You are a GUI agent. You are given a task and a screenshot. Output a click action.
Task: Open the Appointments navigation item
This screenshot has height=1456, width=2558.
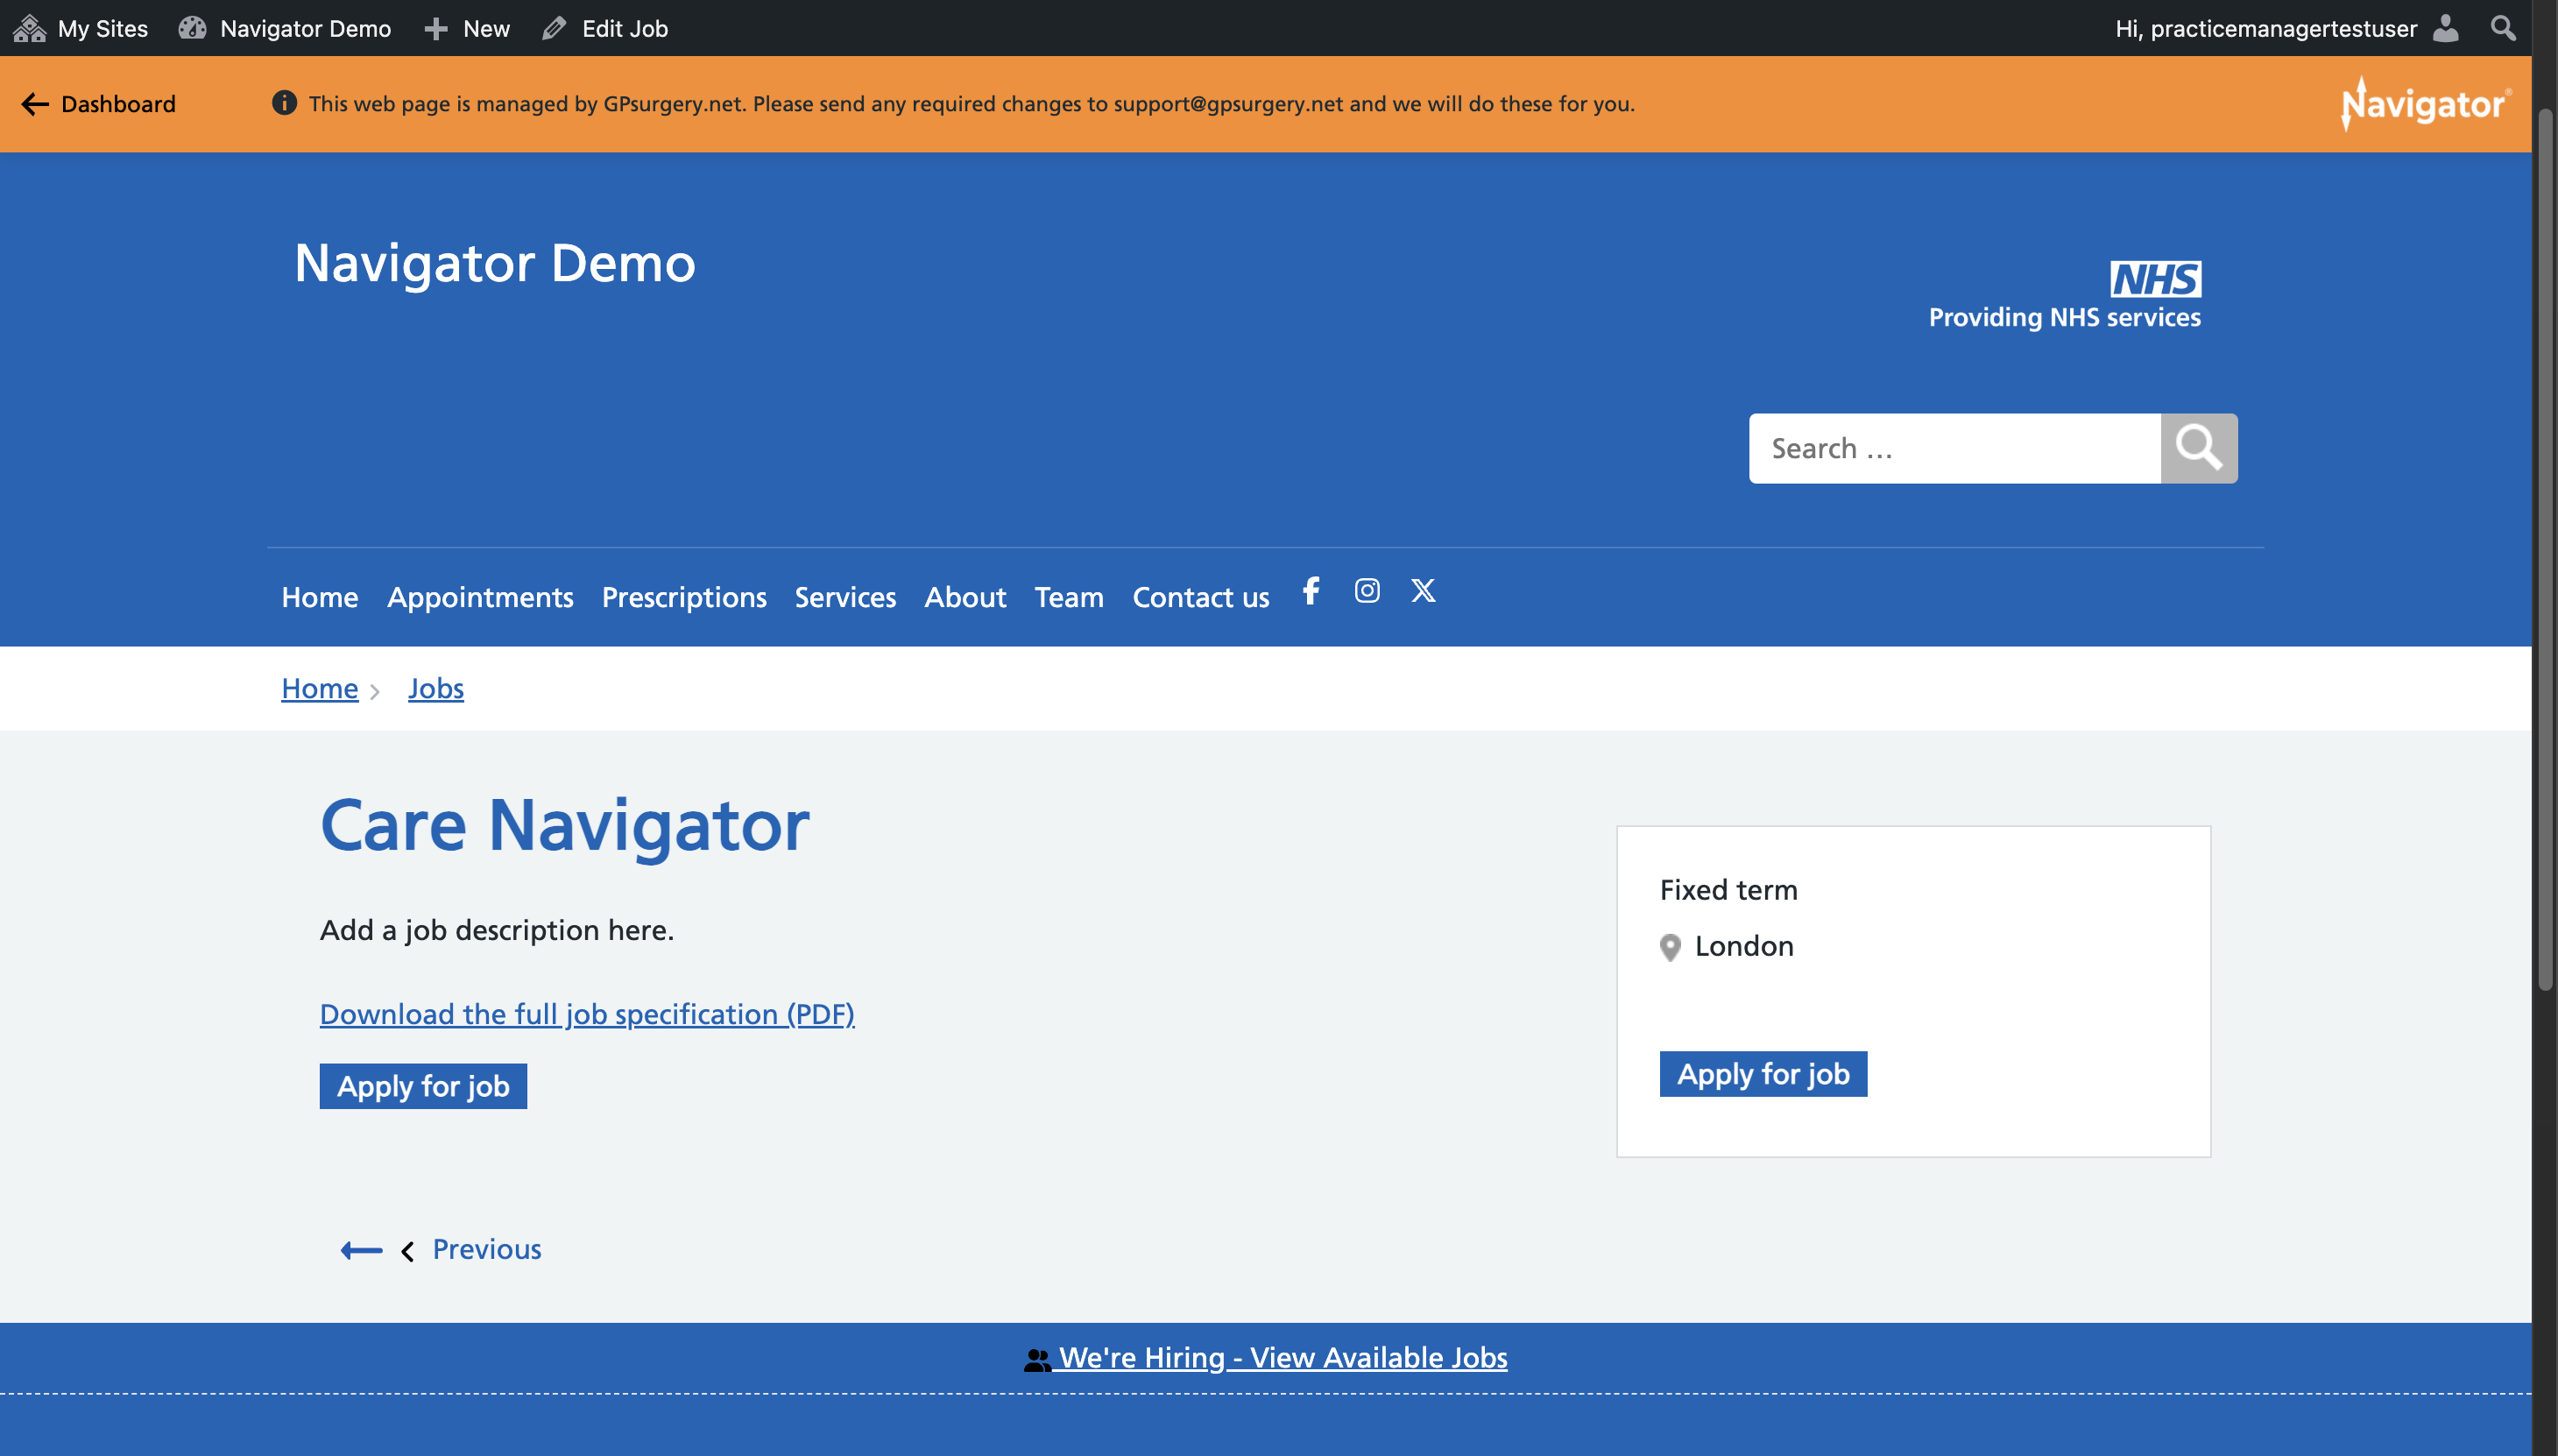[480, 597]
